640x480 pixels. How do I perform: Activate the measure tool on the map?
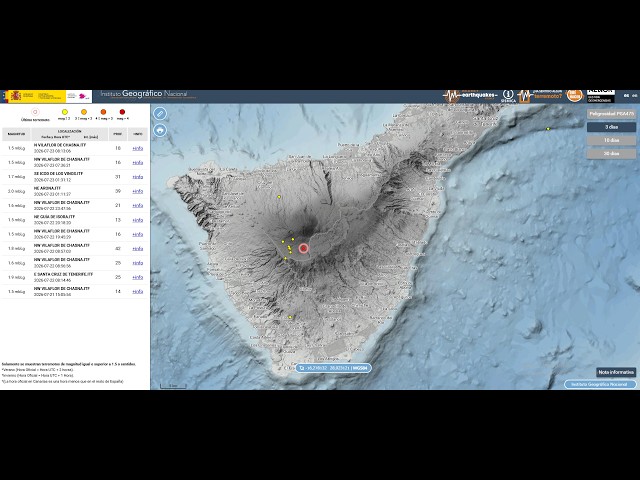coord(160,113)
